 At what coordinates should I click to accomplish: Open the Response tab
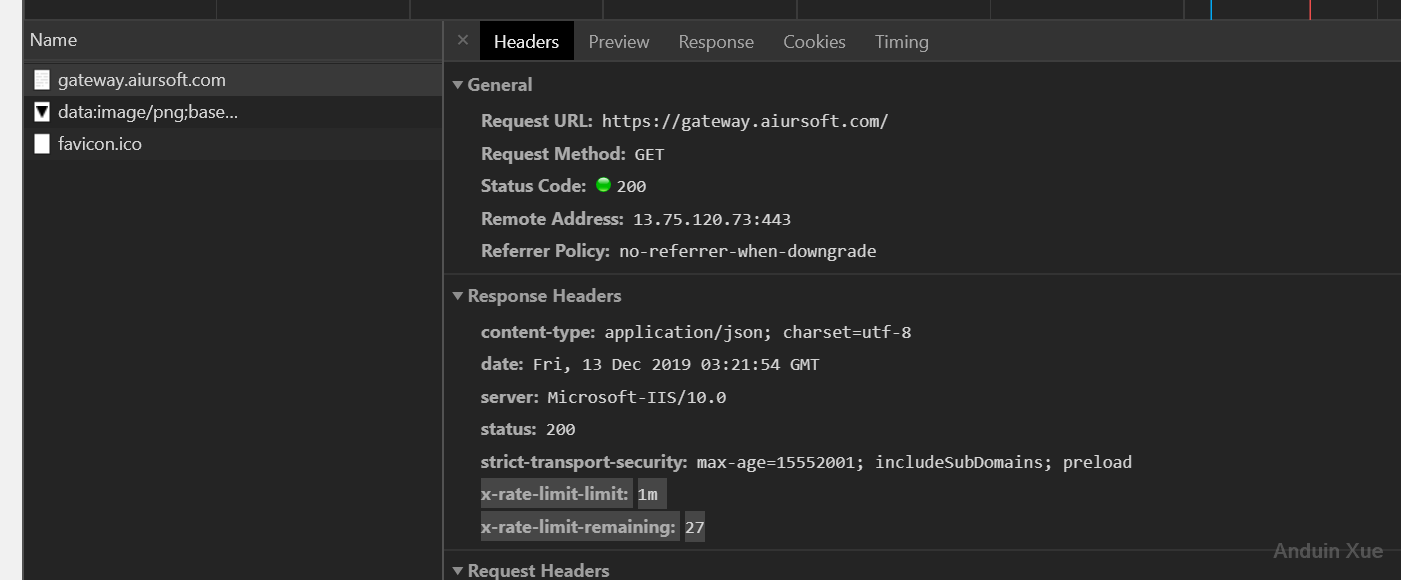(x=716, y=42)
